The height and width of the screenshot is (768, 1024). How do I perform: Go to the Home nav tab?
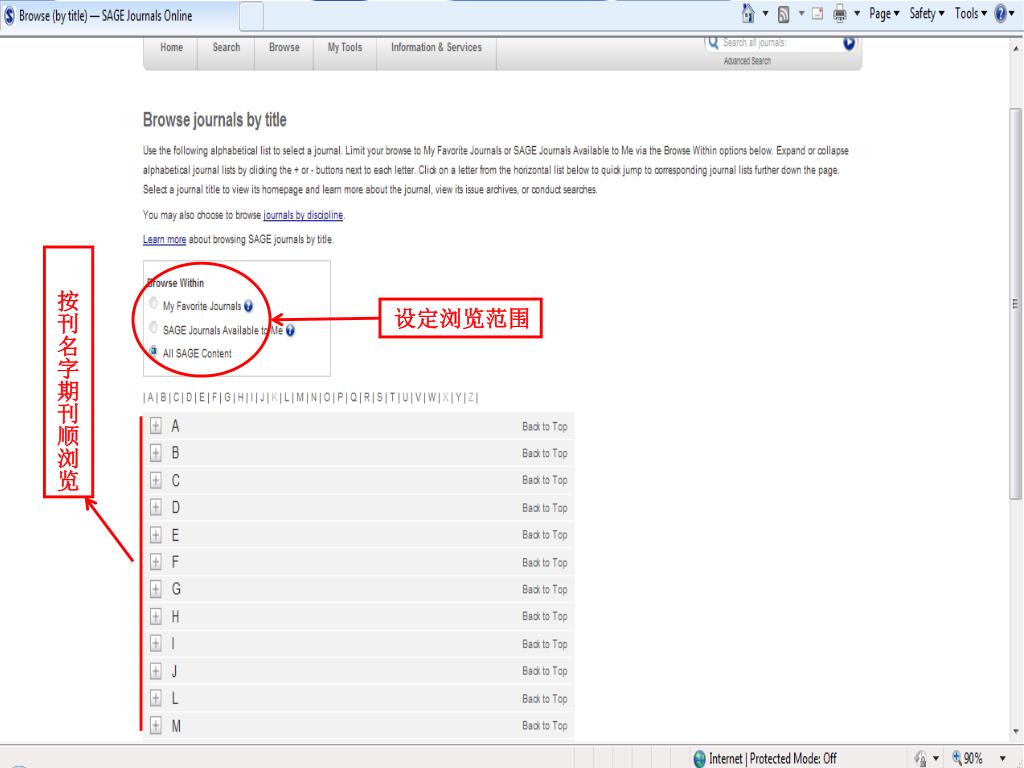[172, 48]
